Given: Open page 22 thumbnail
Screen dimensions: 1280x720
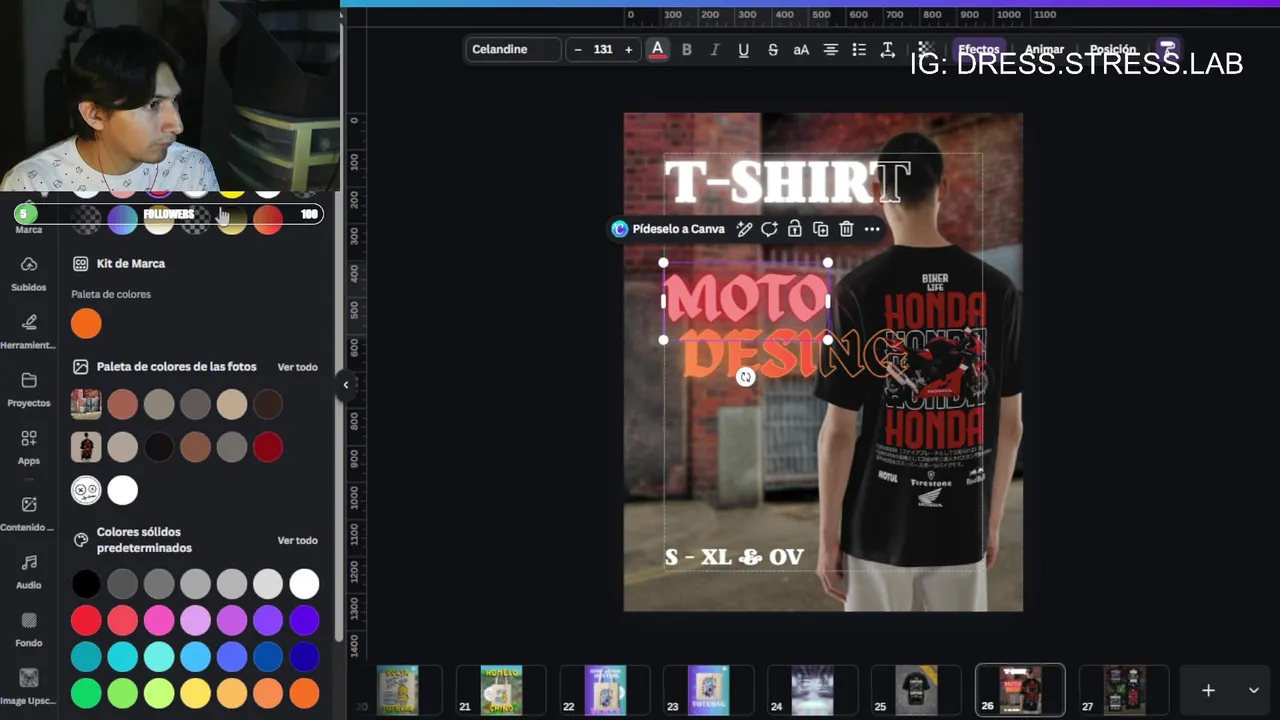Looking at the screenshot, I should (605, 691).
